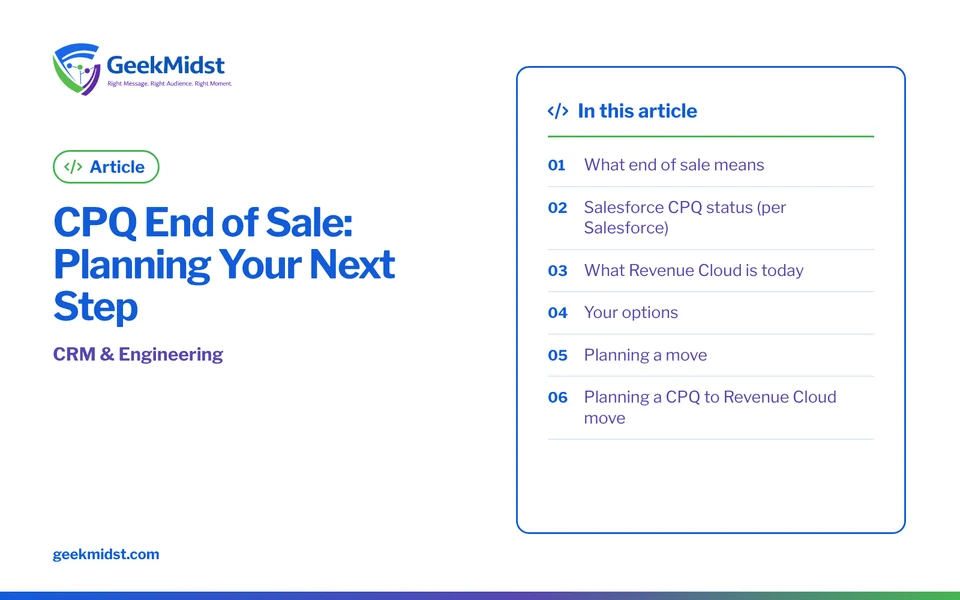Click the number 06 in contents list

[x=557, y=397]
